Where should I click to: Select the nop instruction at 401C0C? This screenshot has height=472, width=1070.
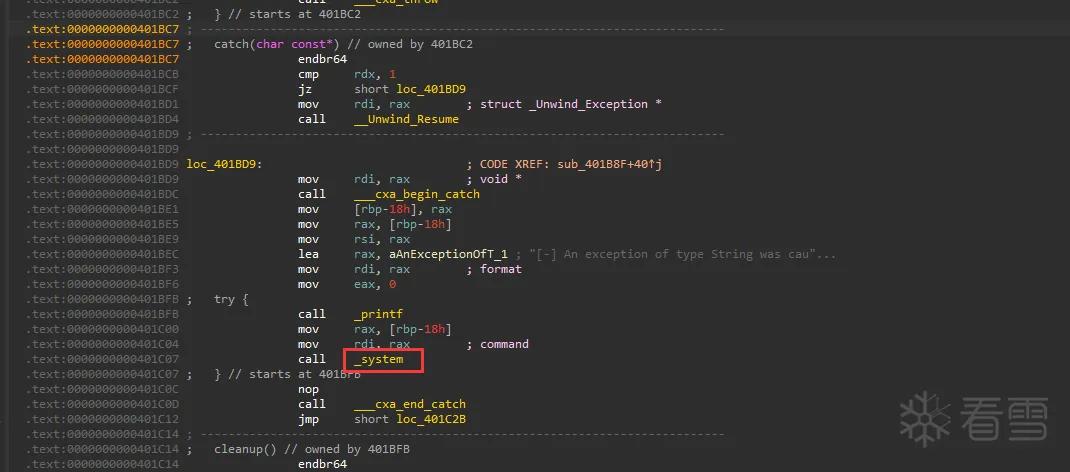coord(308,389)
